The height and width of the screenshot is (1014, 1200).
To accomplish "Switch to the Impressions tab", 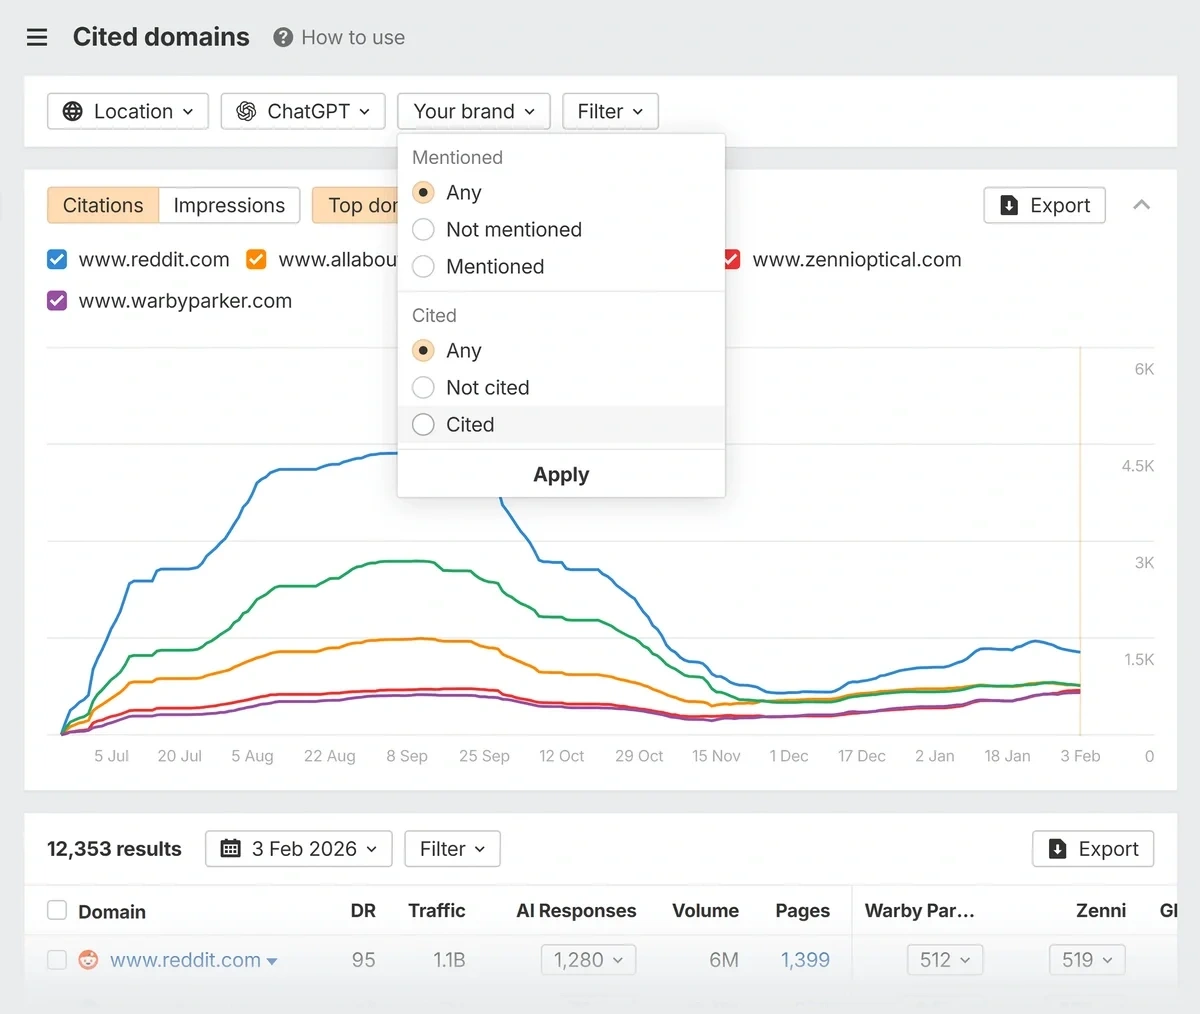I will coord(229,205).
